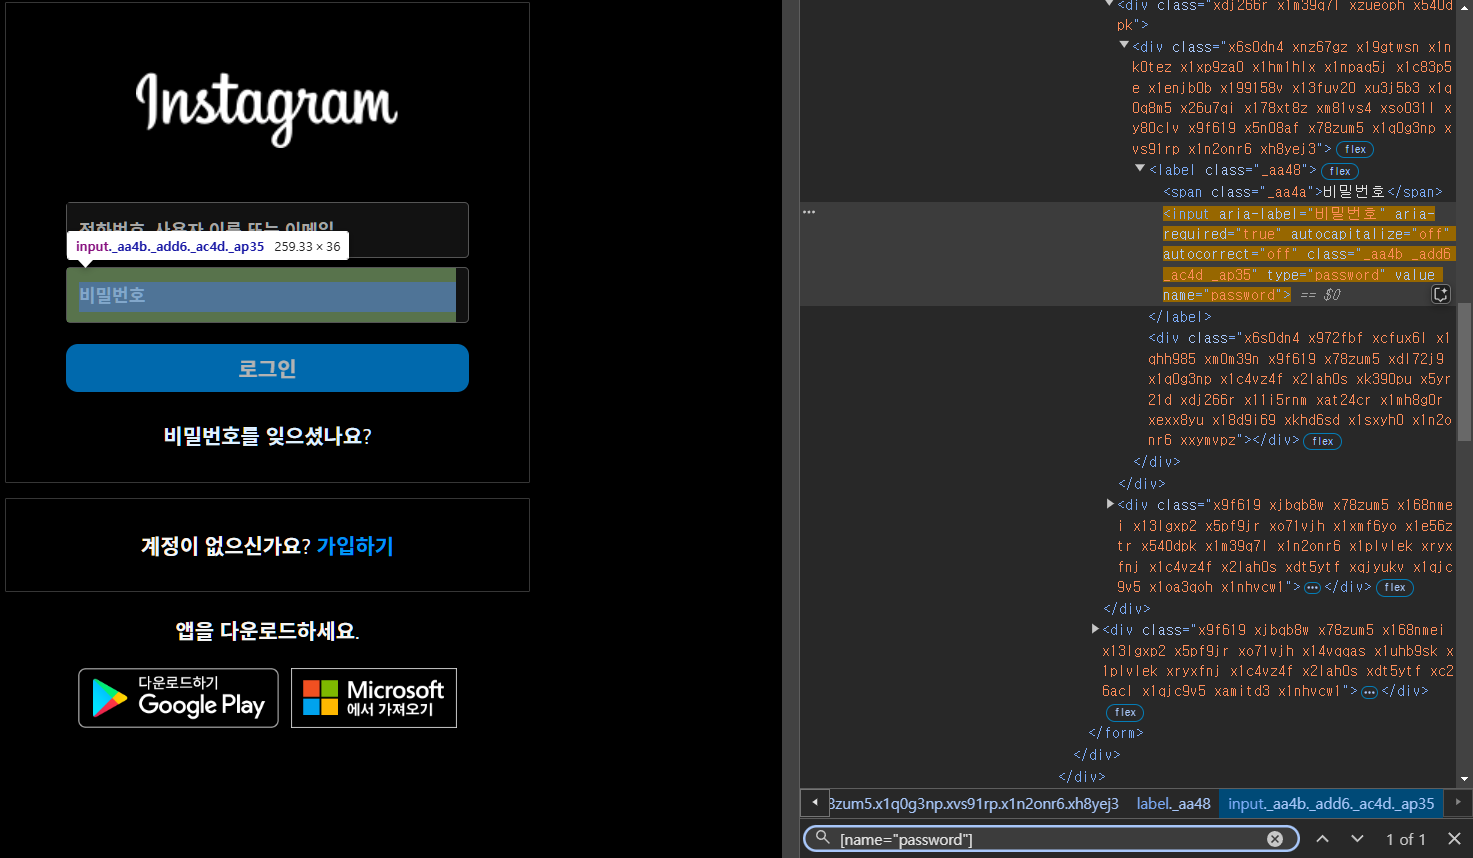Click the flex badge after the xh8yej3 div
Image resolution: width=1473 pixels, height=858 pixels.
coord(1355,149)
